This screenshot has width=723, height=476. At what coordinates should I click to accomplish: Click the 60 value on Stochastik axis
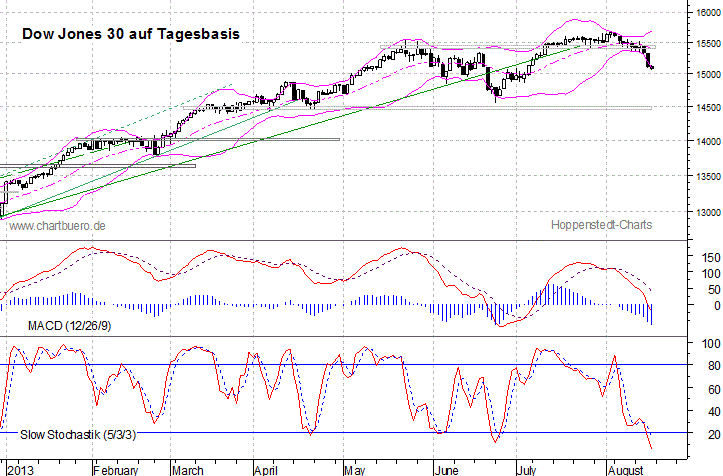[x=714, y=389]
